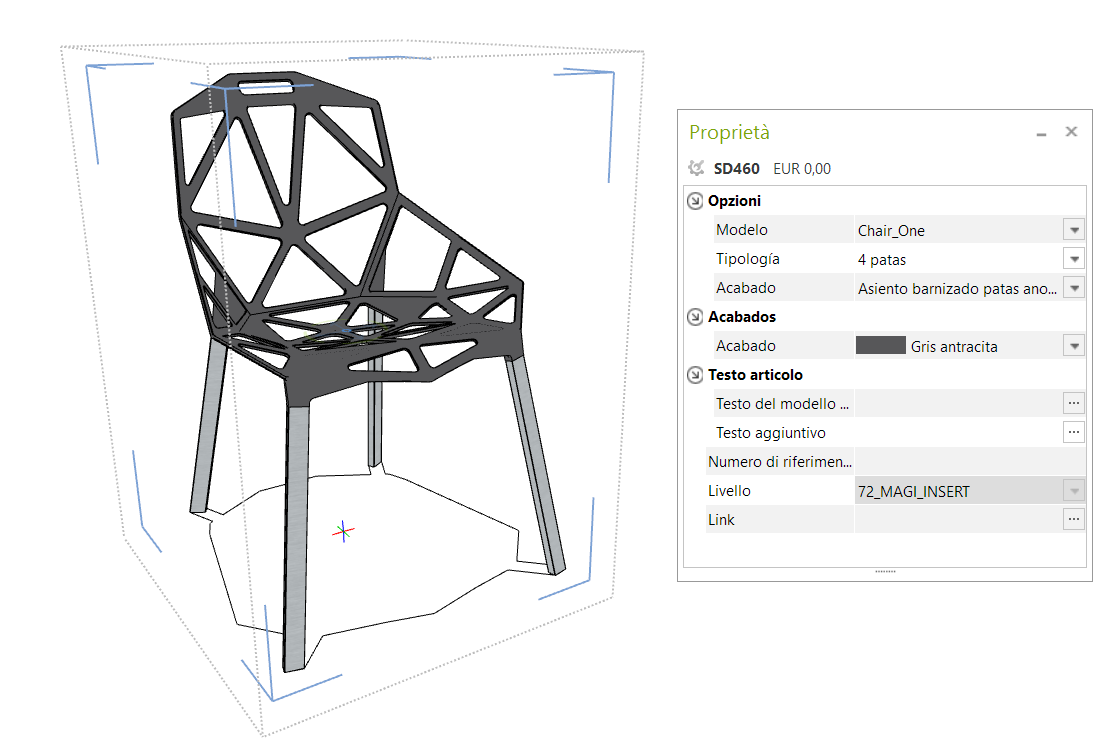This screenshot has height=750, width=1113.
Task: Open ellipsis button for Testo aggiuntivo
Action: (1074, 433)
